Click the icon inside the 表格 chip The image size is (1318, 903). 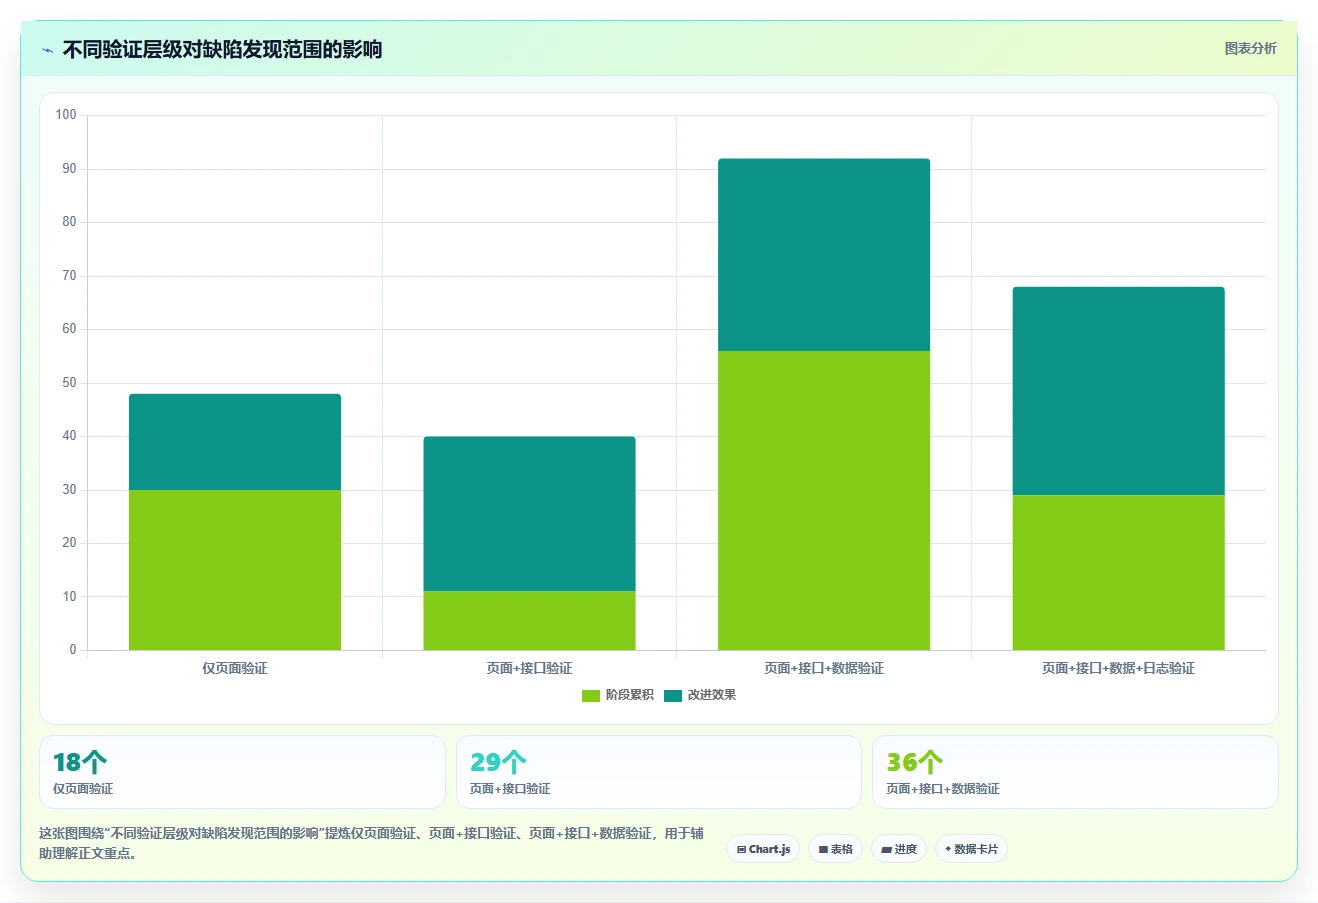pos(823,850)
